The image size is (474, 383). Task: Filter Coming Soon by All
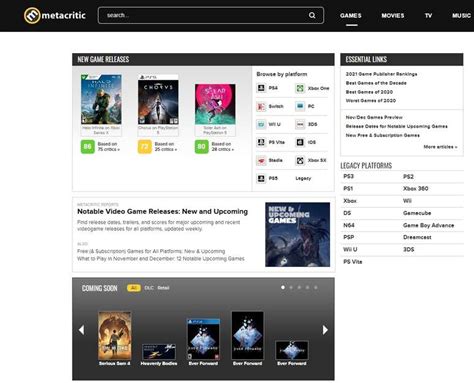click(x=134, y=288)
